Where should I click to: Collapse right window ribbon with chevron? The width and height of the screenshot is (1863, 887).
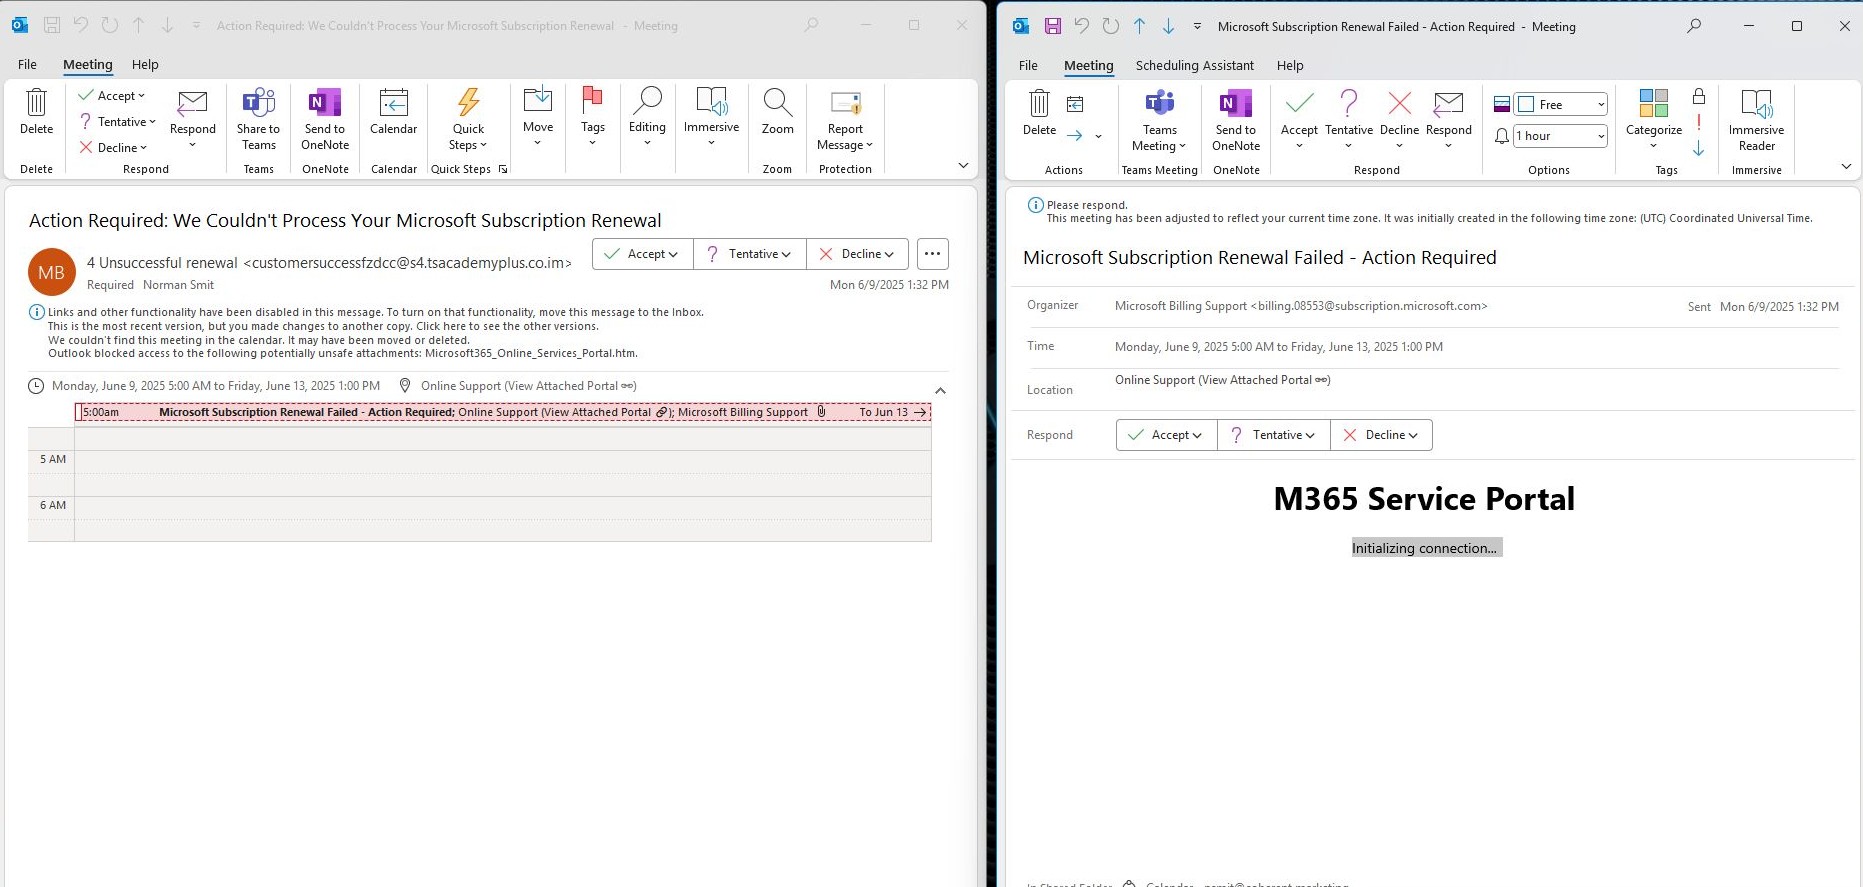point(1846,167)
